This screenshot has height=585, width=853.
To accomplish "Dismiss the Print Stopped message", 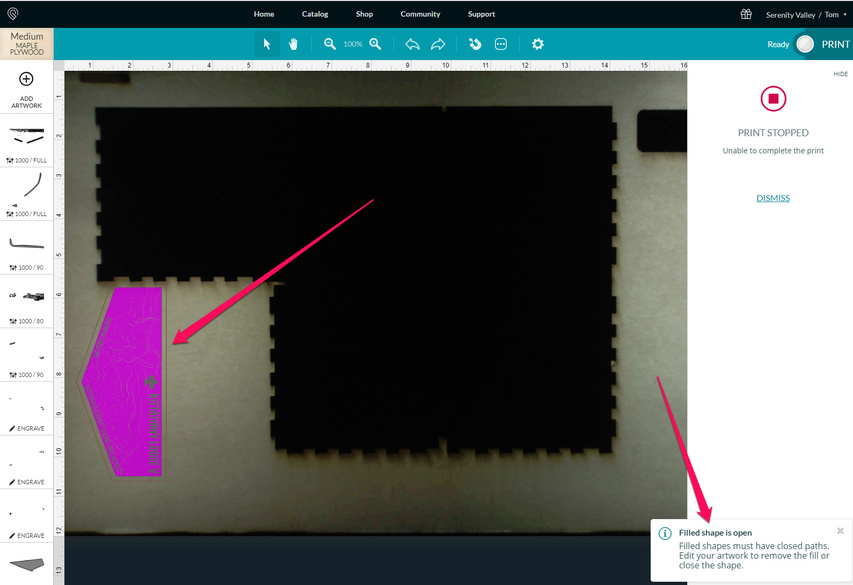I will pyautogui.click(x=772, y=198).
